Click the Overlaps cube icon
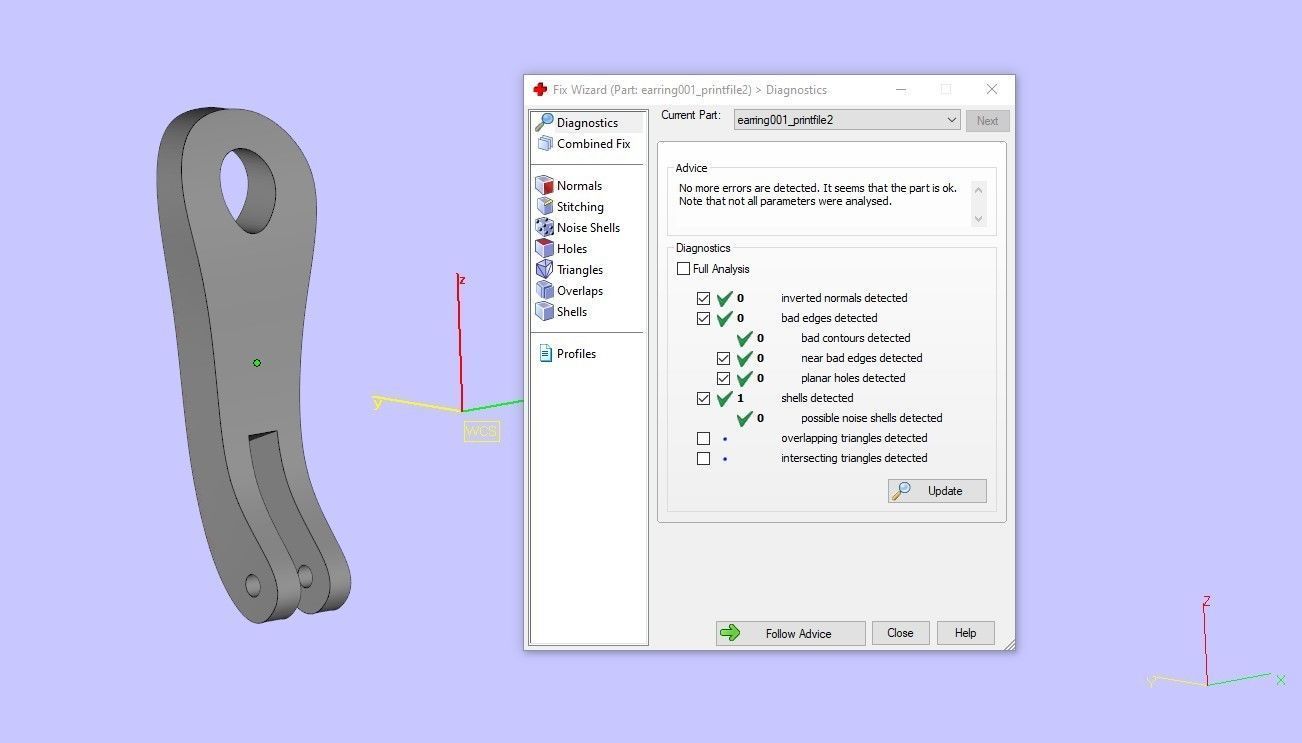The height and width of the screenshot is (743, 1302). coord(544,290)
